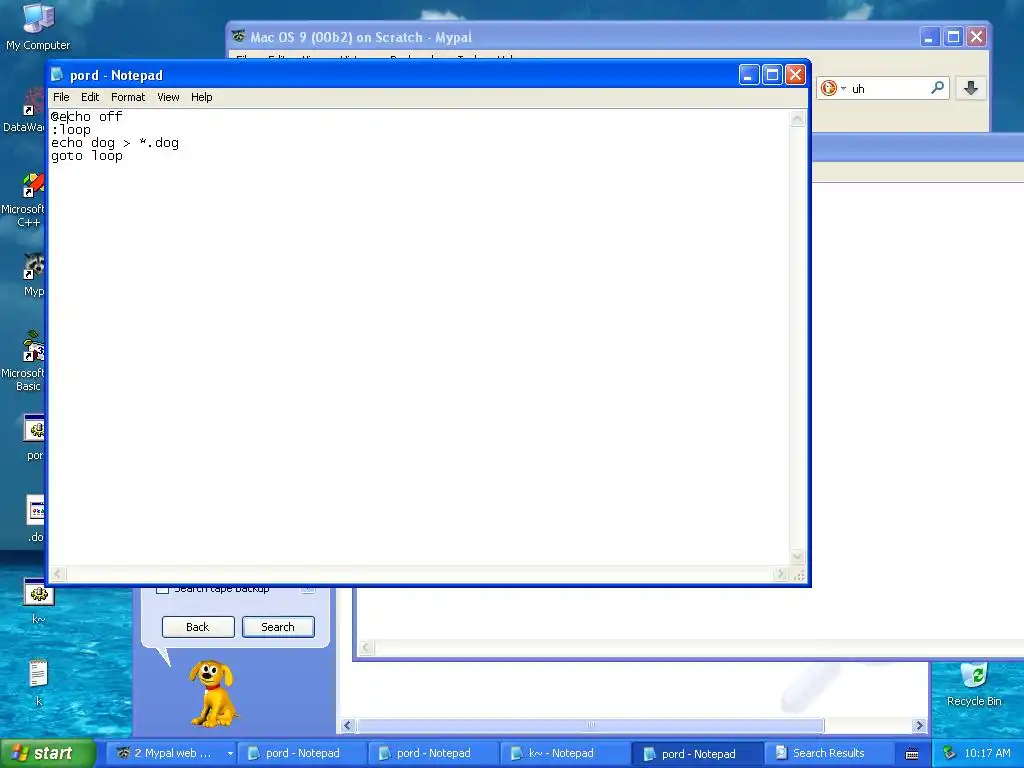
Task: Select the '.do' file desktop icon
Action: click(35, 519)
